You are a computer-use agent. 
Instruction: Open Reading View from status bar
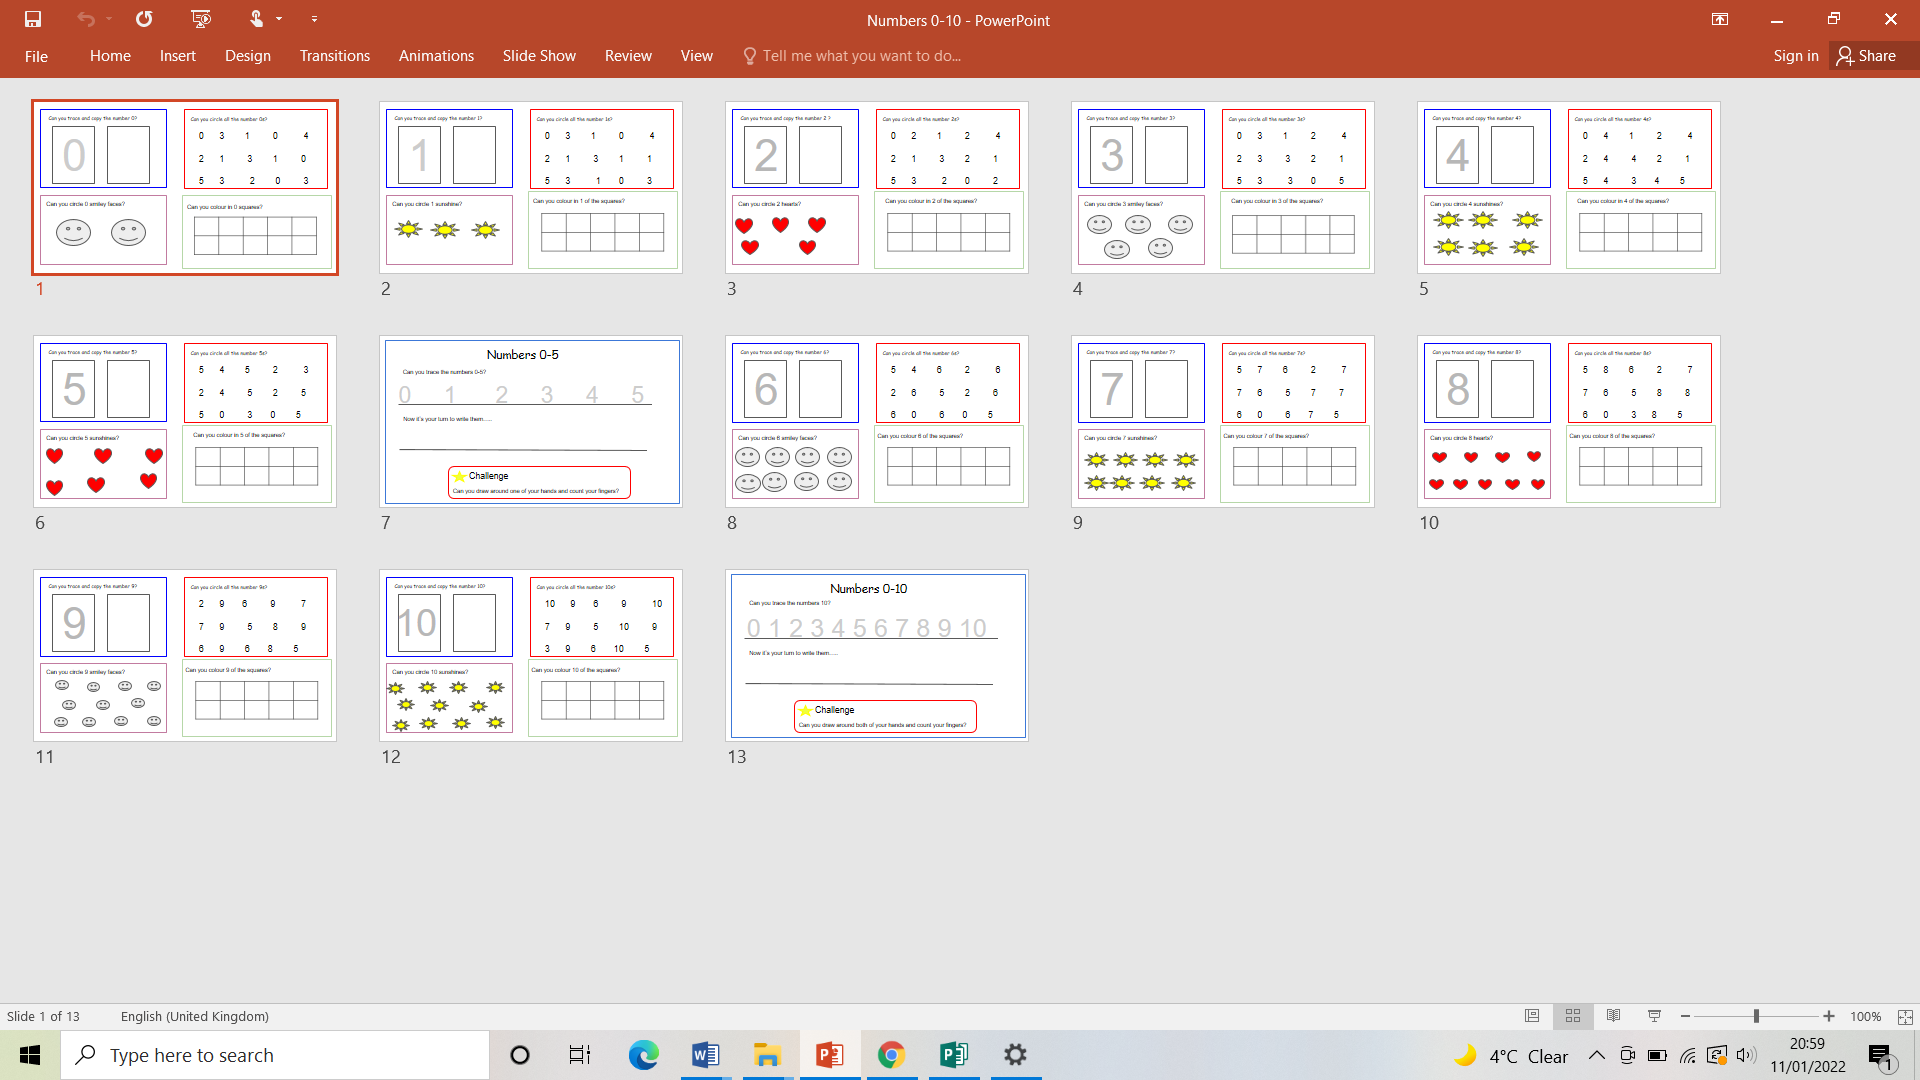pos(1612,1016)
